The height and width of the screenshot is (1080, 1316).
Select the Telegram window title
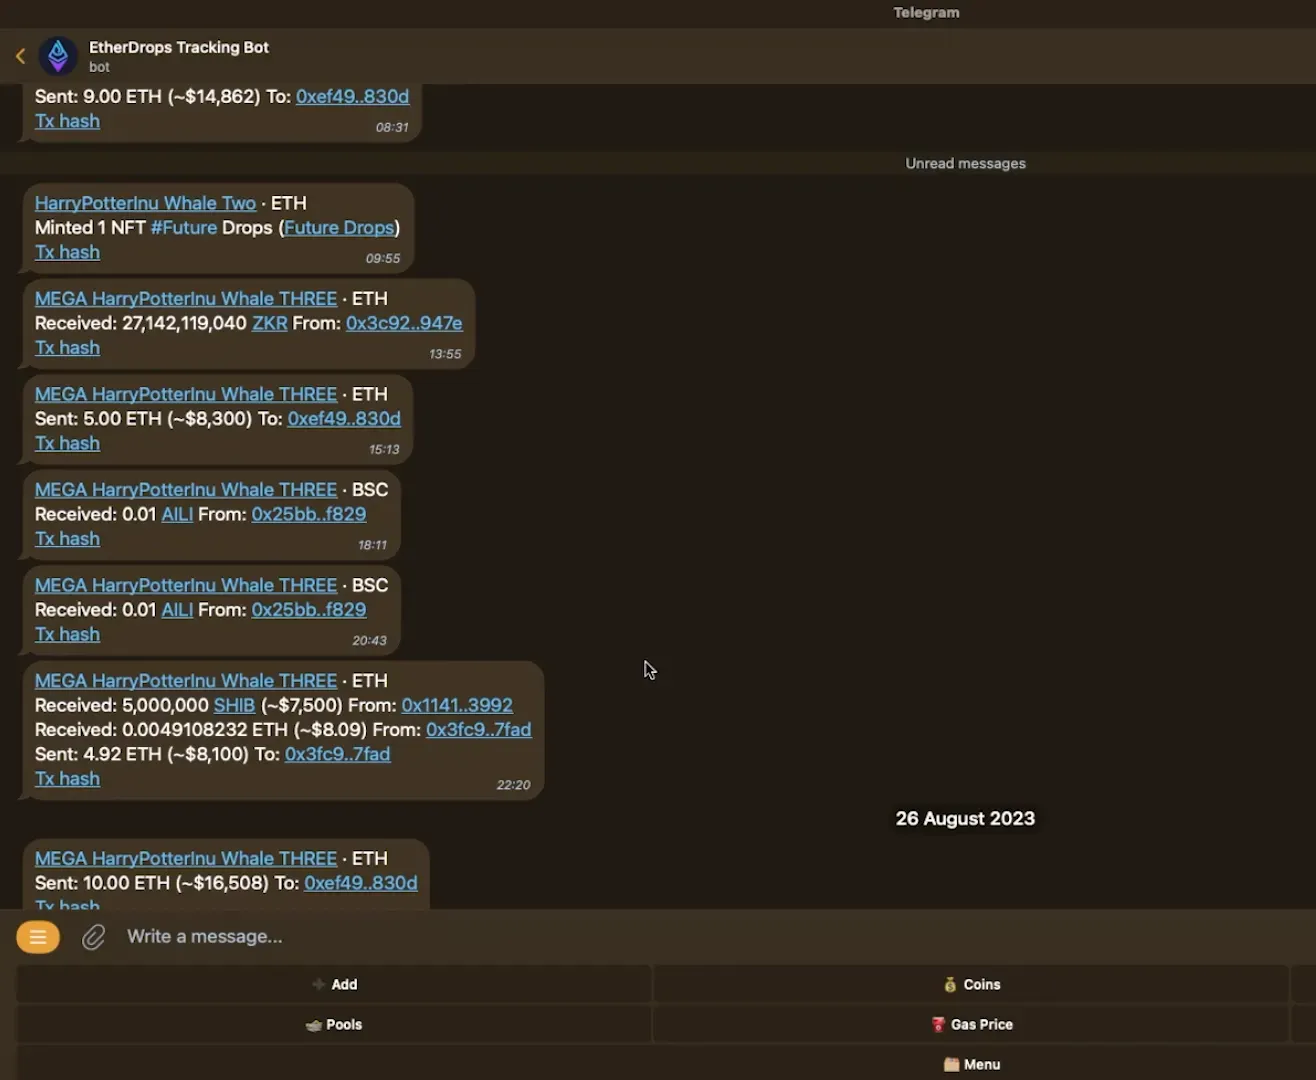(926, 12)
